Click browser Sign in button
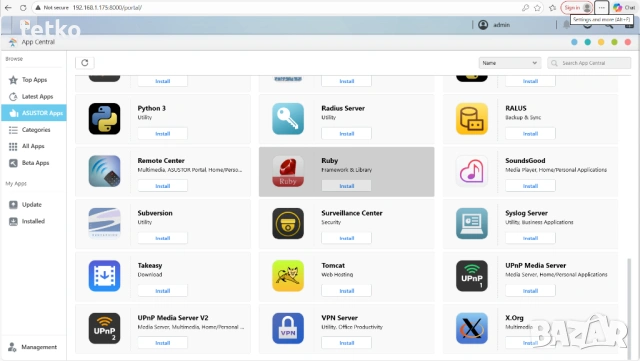The height and width of the screenshot is (361, 640). (577, 7)
